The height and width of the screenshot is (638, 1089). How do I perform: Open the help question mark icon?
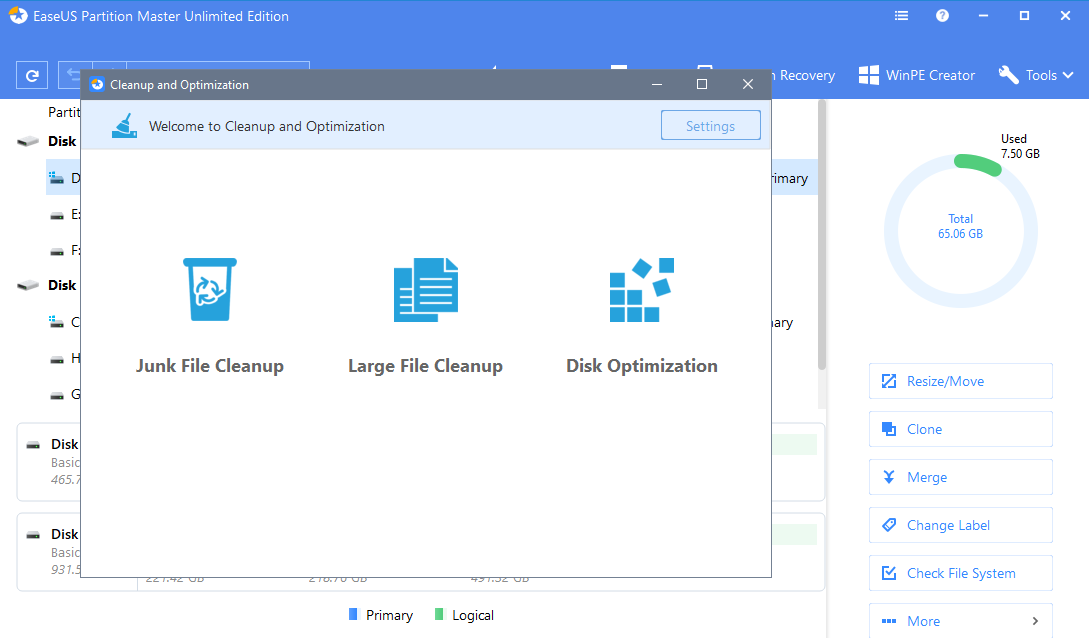pos(942,16)
